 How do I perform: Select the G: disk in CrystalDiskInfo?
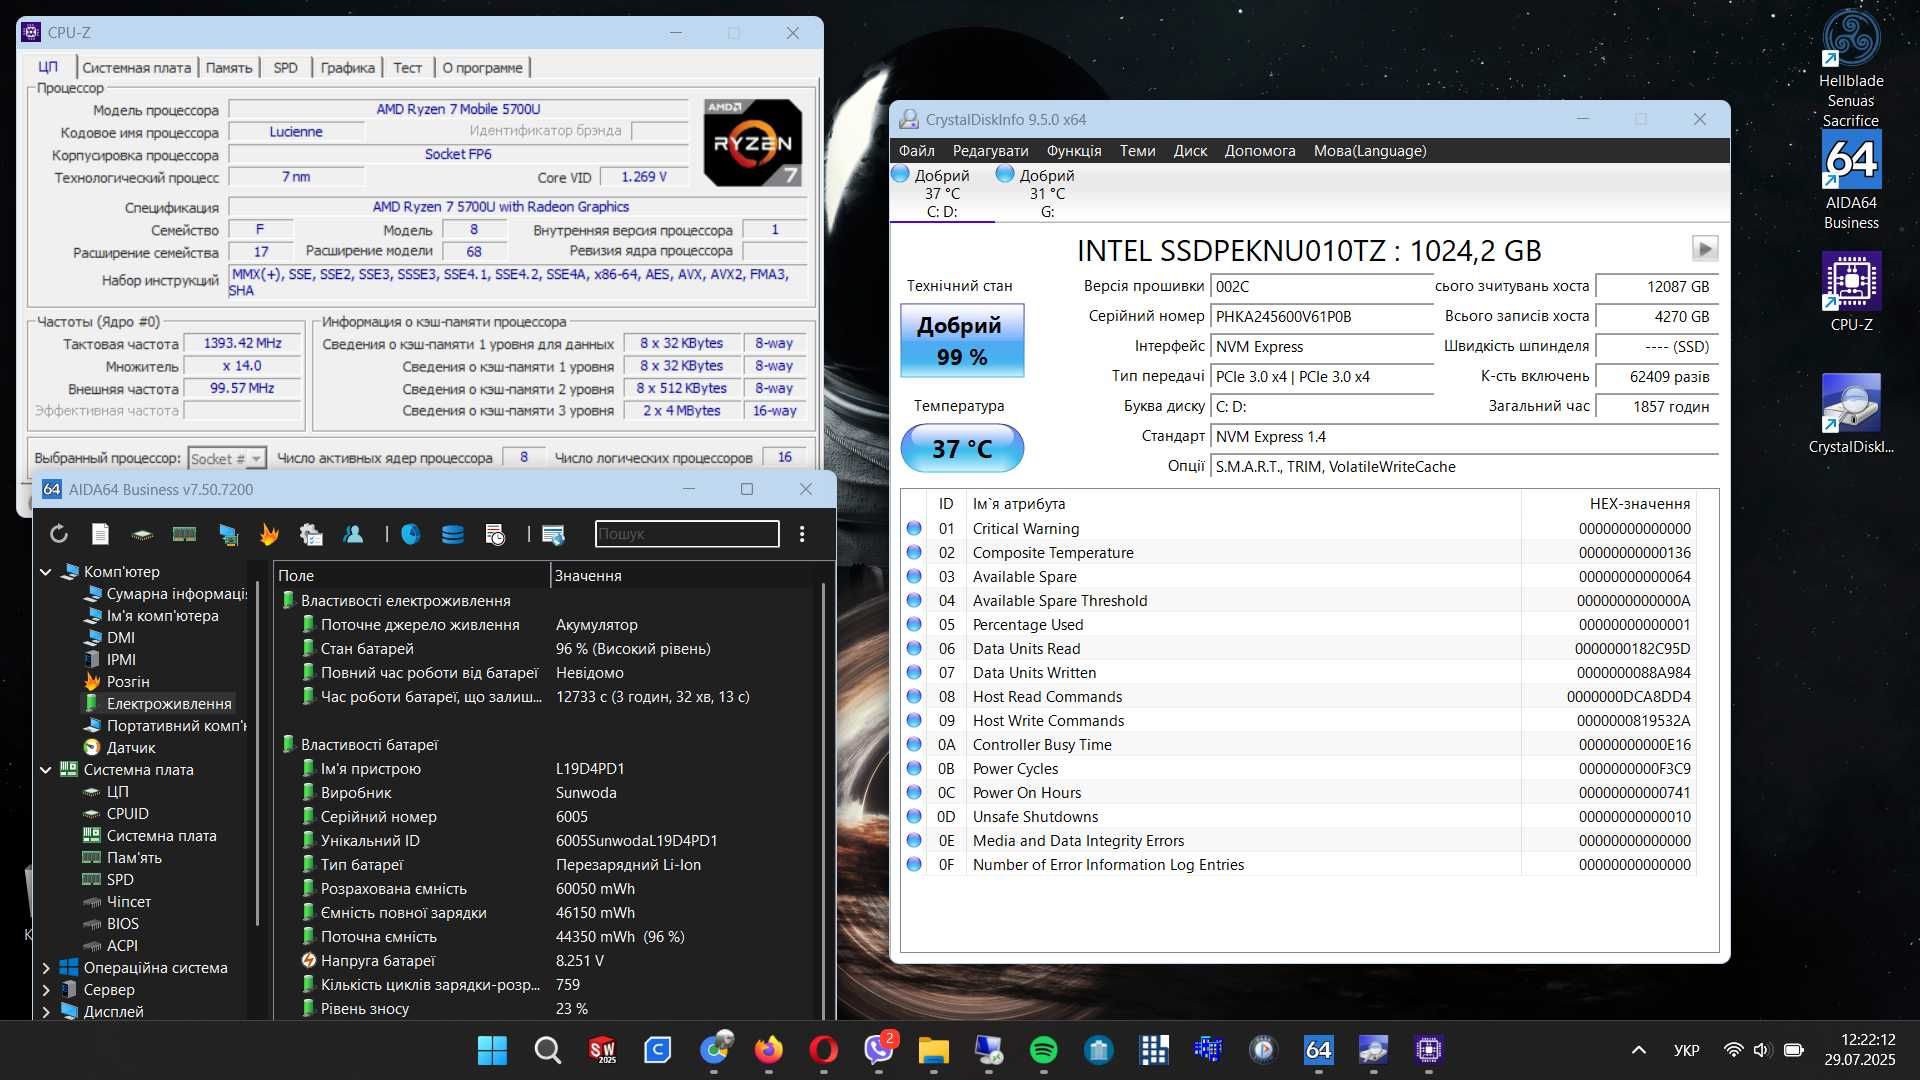click(x=1046, y=193)
